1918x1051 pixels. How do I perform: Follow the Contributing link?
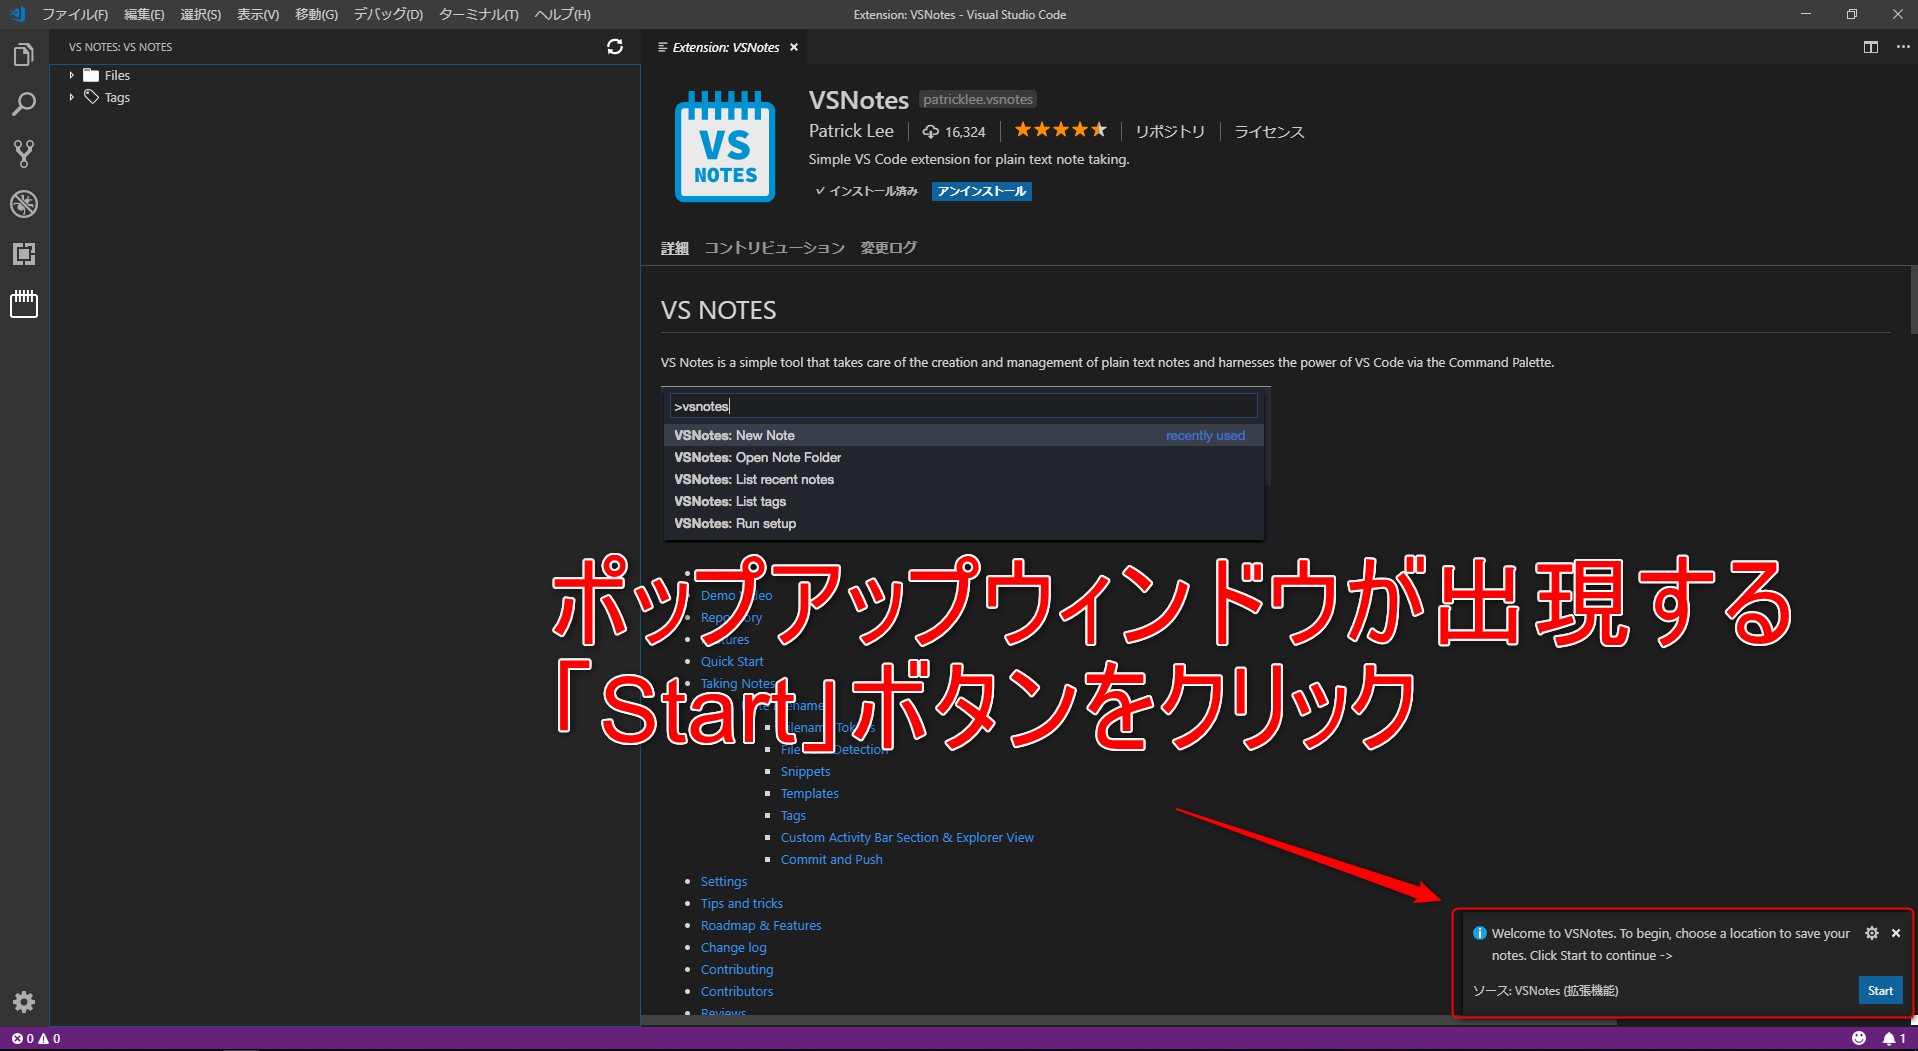pos(737,970)
